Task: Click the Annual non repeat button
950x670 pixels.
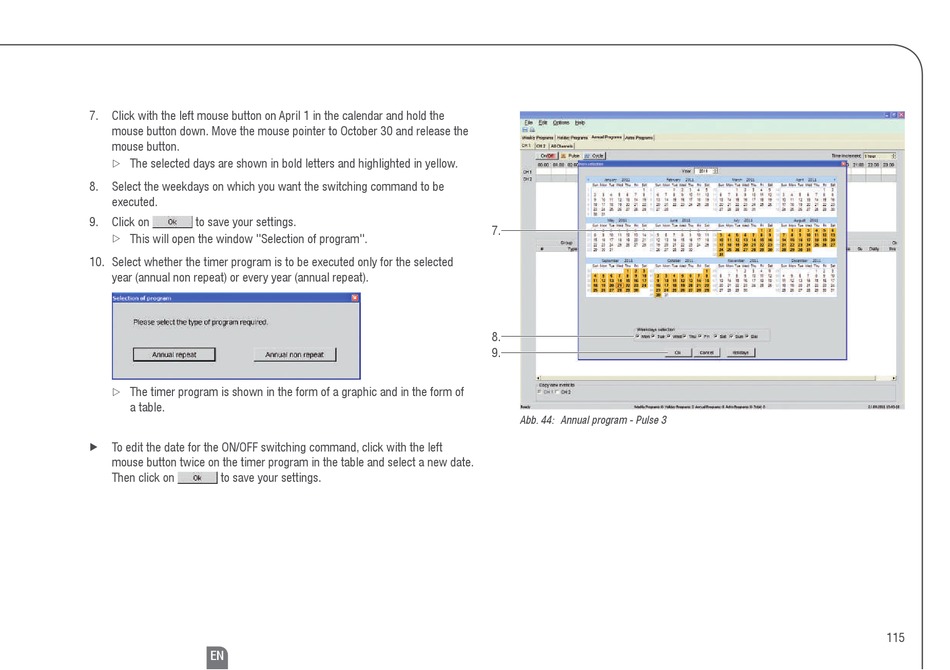Action: click(294, 354)
